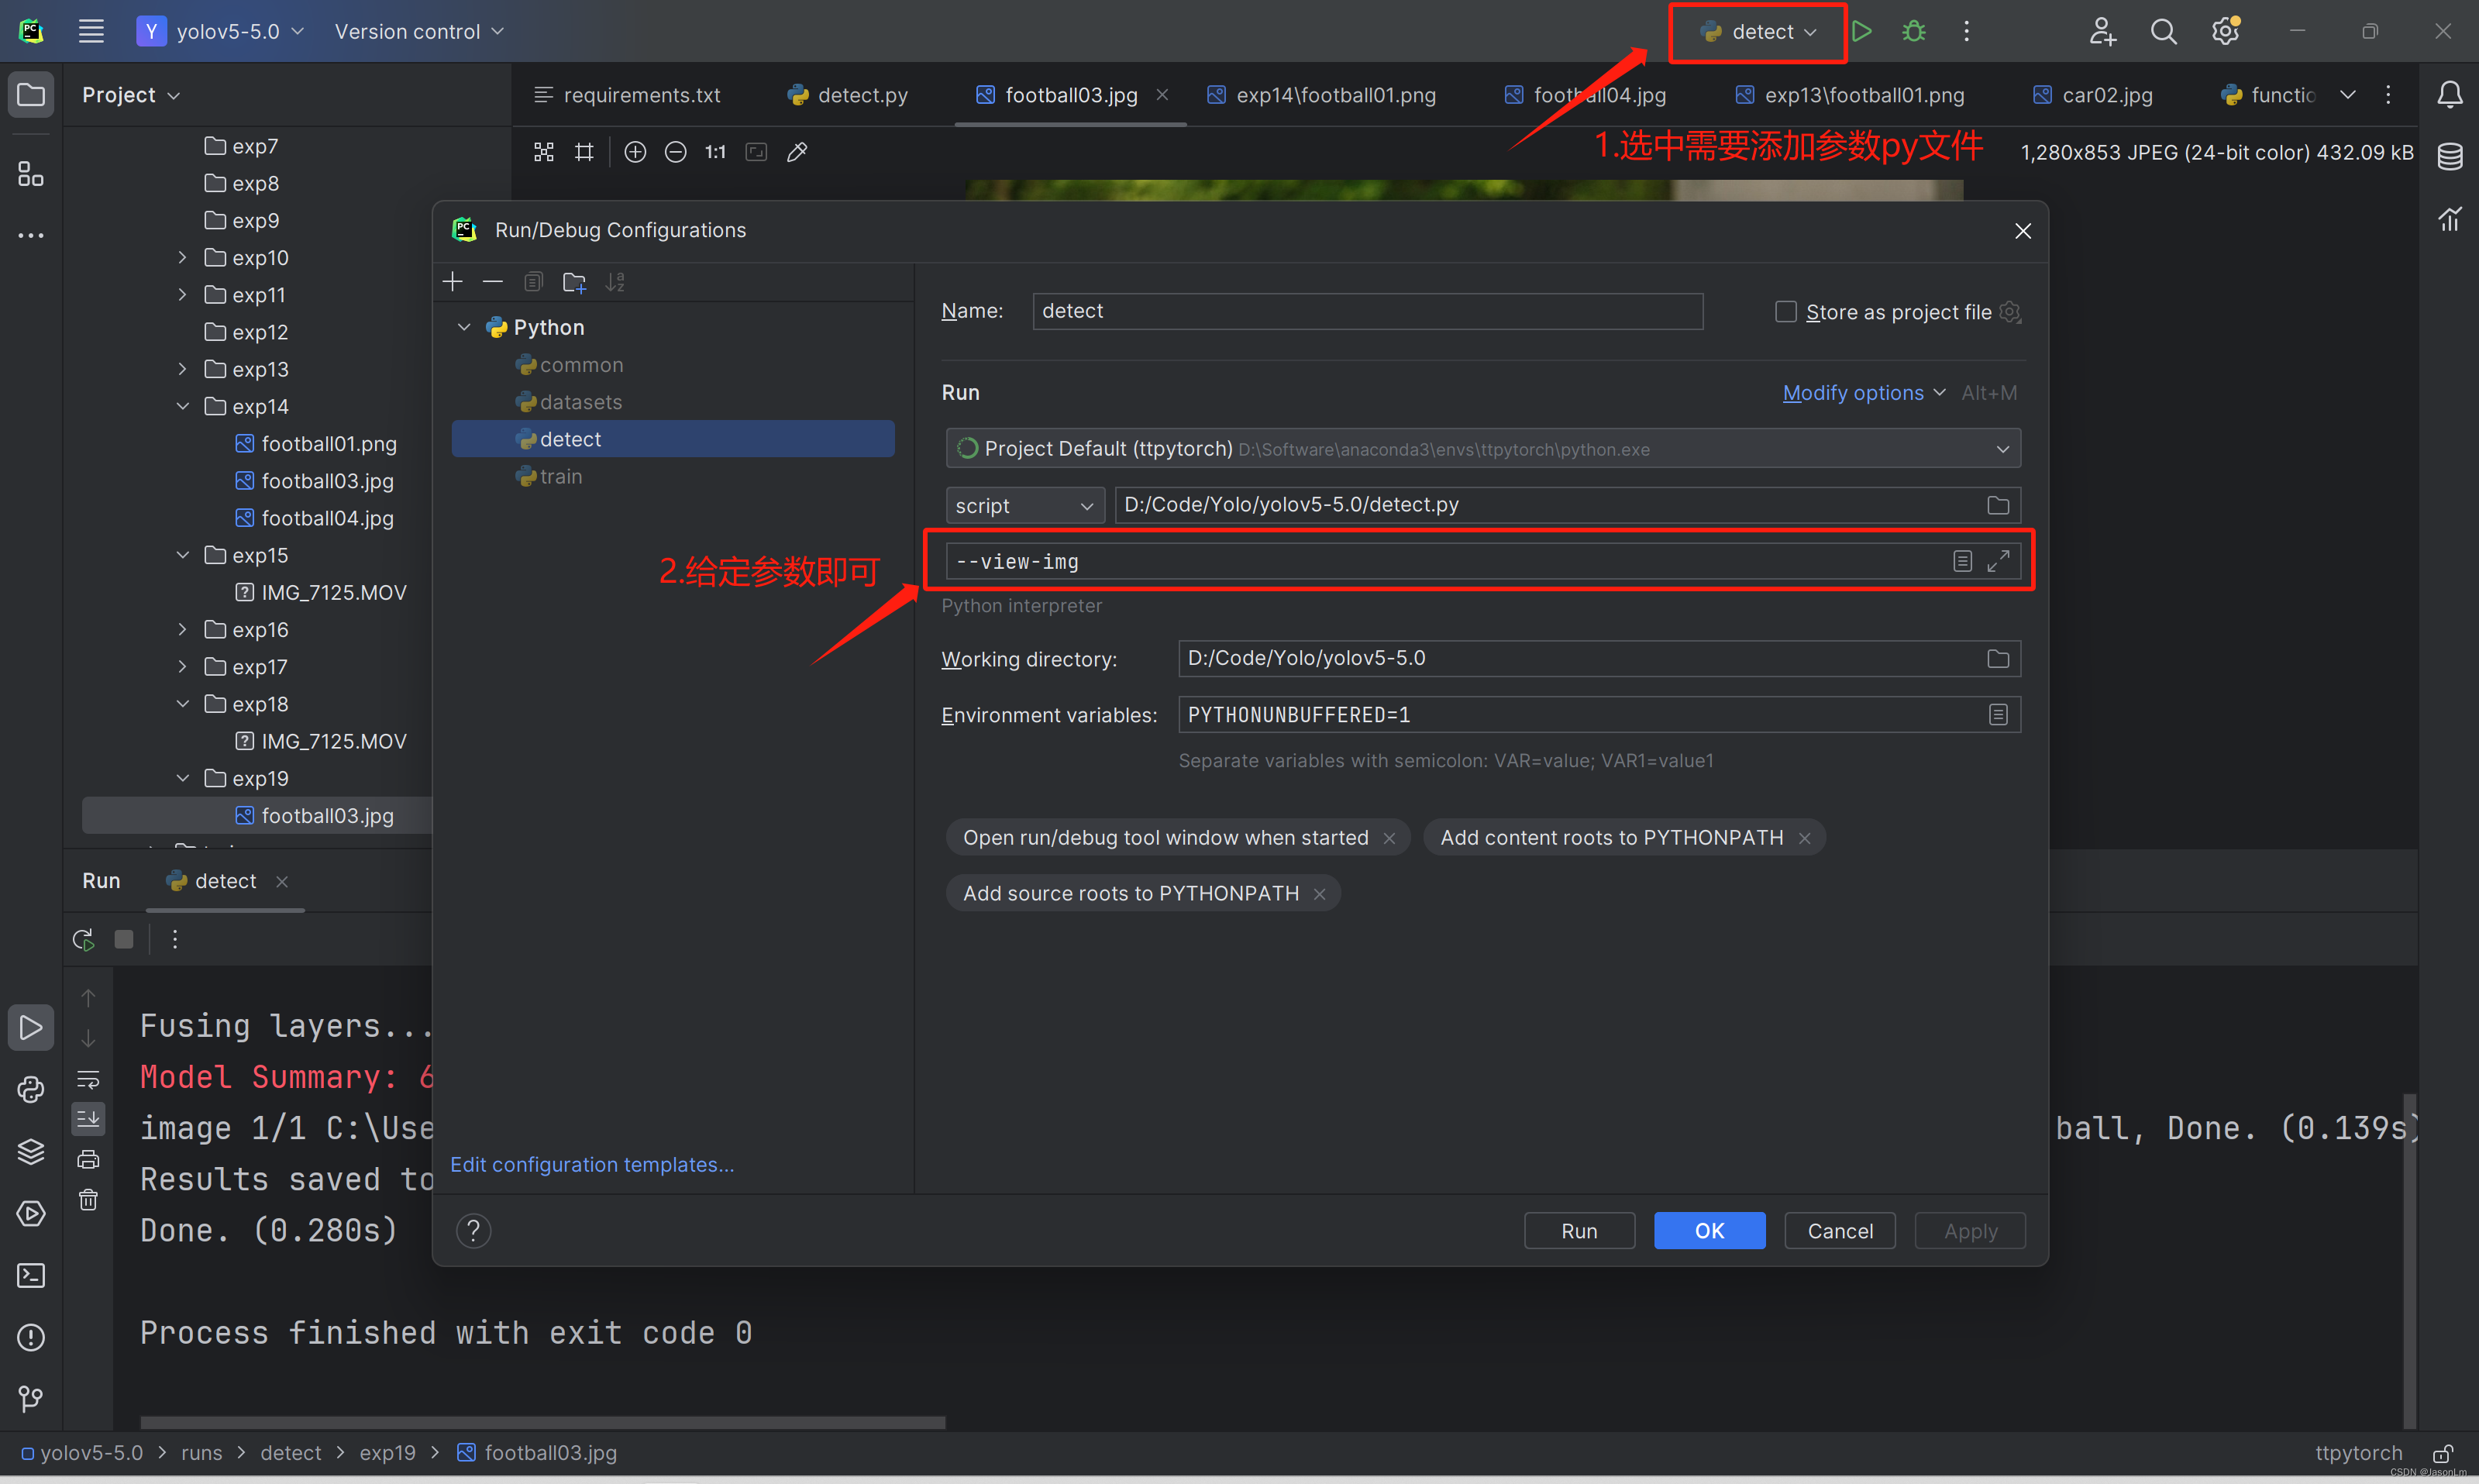Screen dimensions: 2479x1484
Task: Remove Add content roots to PYTHONPATH chip
Action: point(1804,838)
